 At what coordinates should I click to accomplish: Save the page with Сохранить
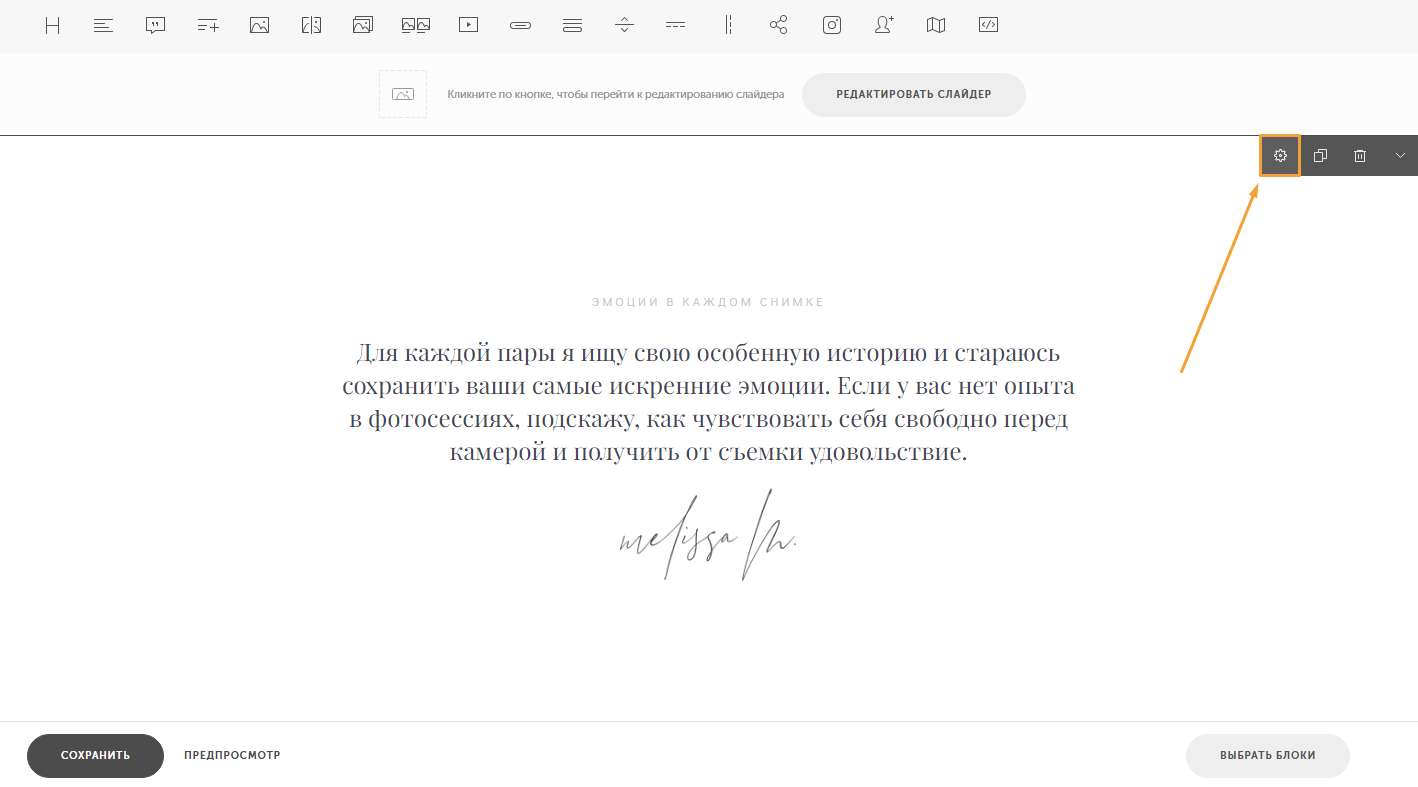click(95, 755)
